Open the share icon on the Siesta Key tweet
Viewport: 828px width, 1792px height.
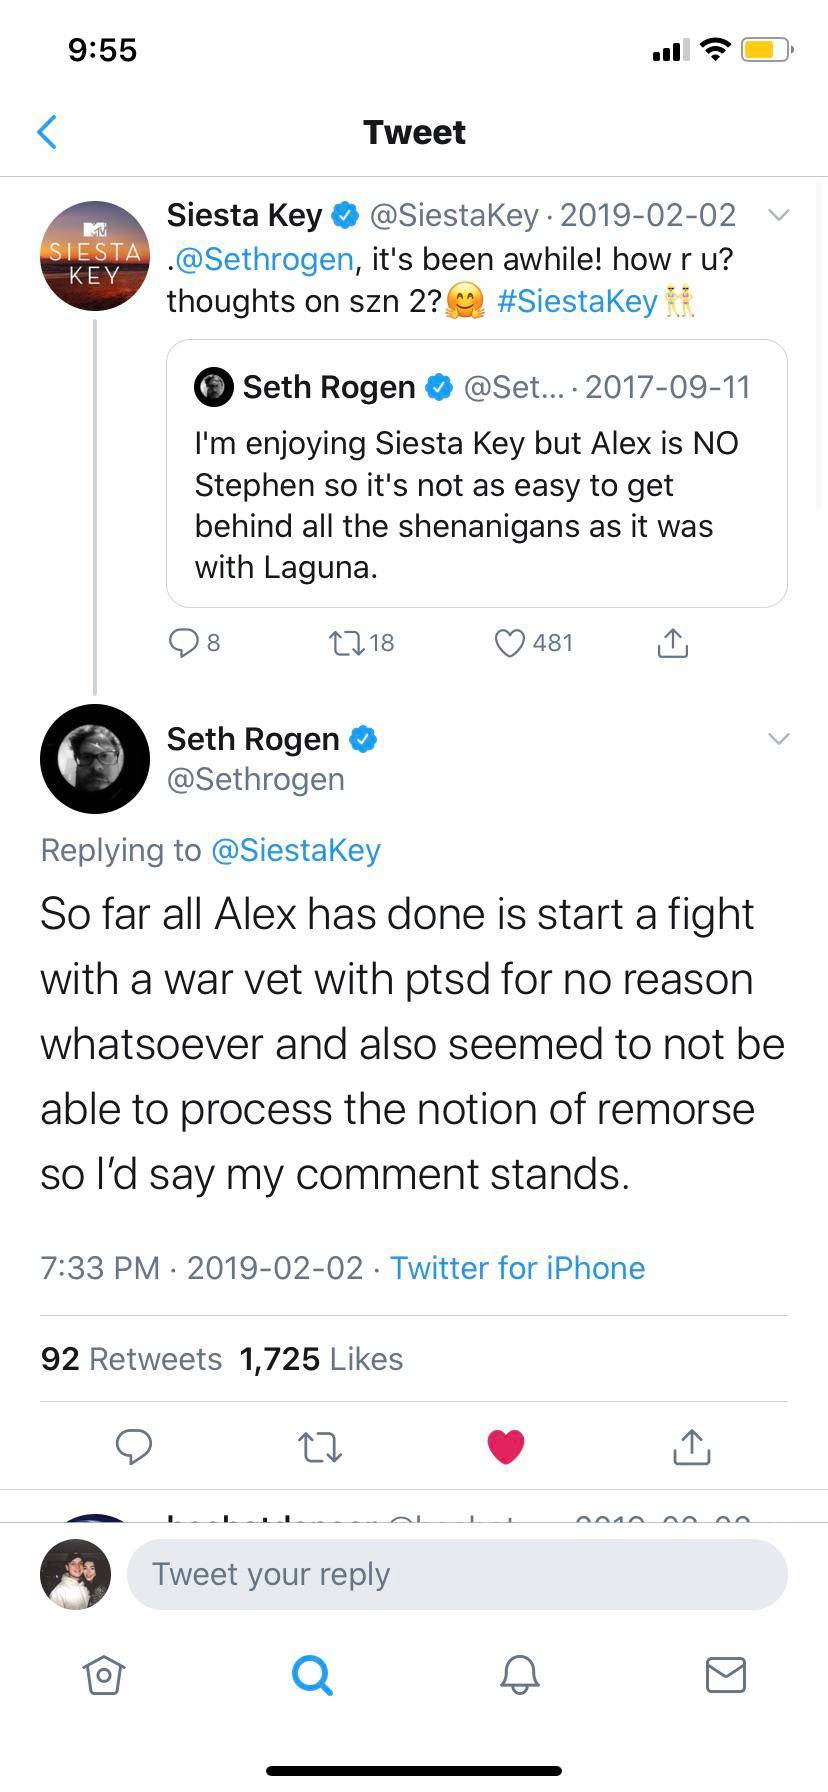[673, 643]
